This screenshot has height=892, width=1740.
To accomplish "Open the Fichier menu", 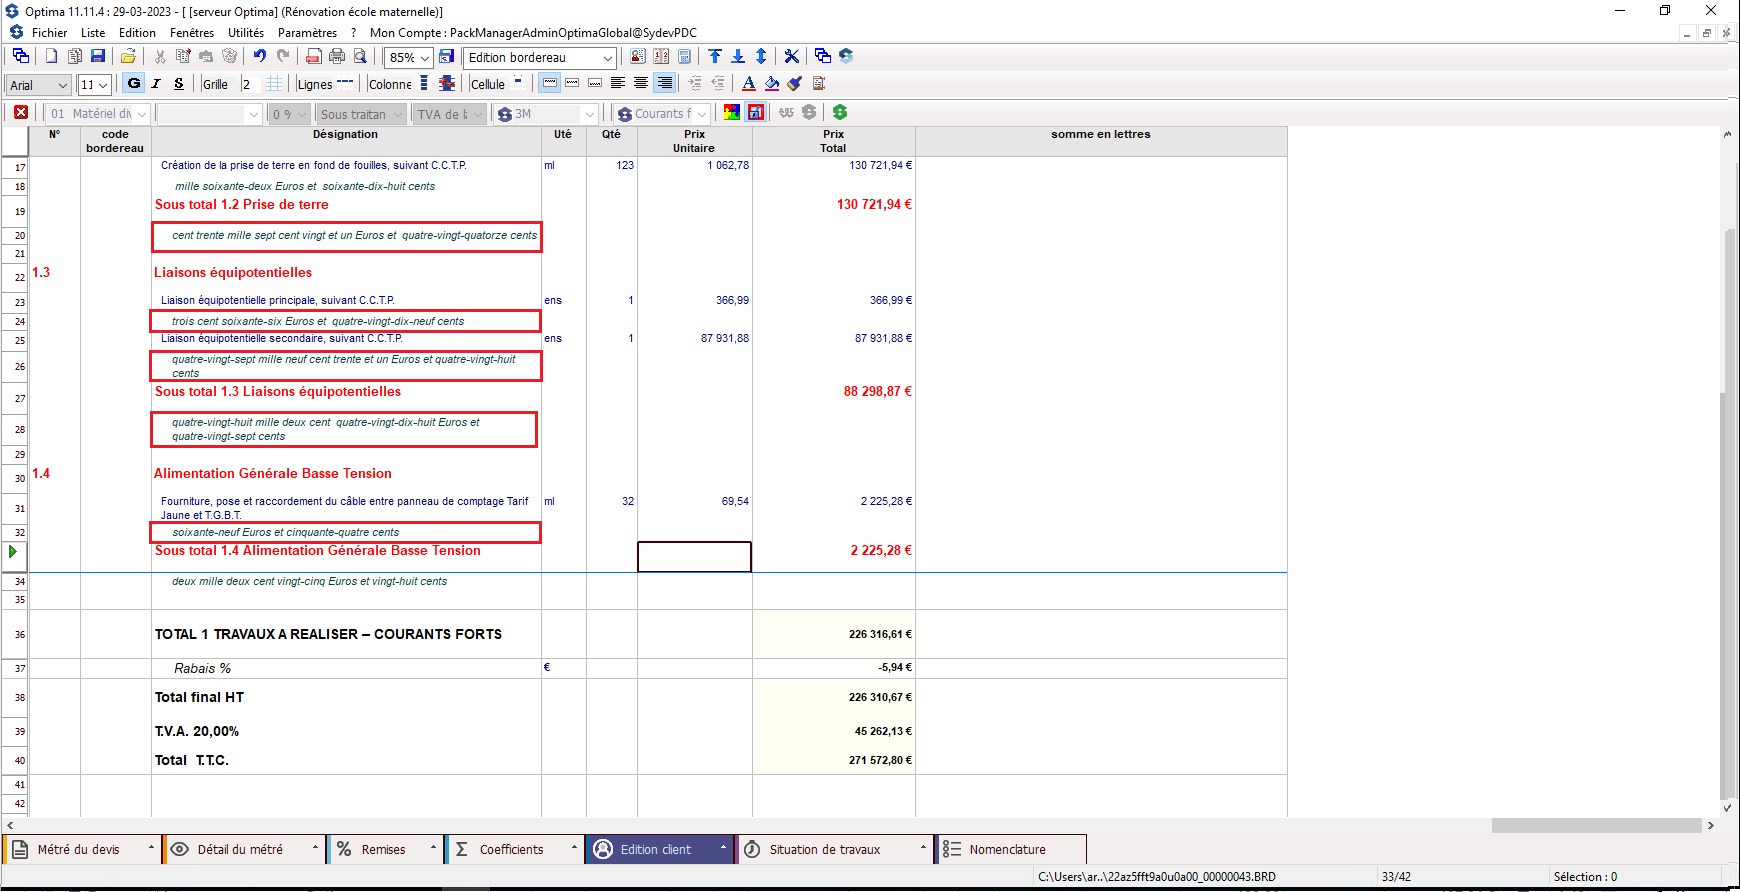I will (x=49, y=33).
